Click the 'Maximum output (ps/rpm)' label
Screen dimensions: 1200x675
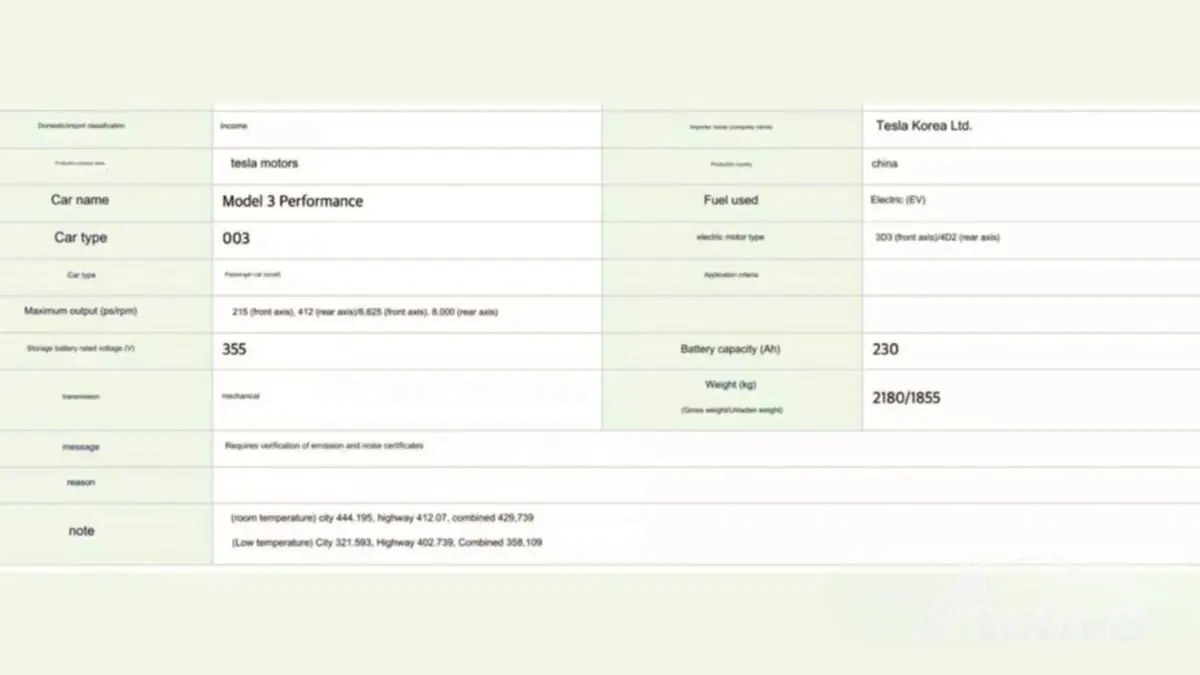pyautogui.click(x=80, y=311)
